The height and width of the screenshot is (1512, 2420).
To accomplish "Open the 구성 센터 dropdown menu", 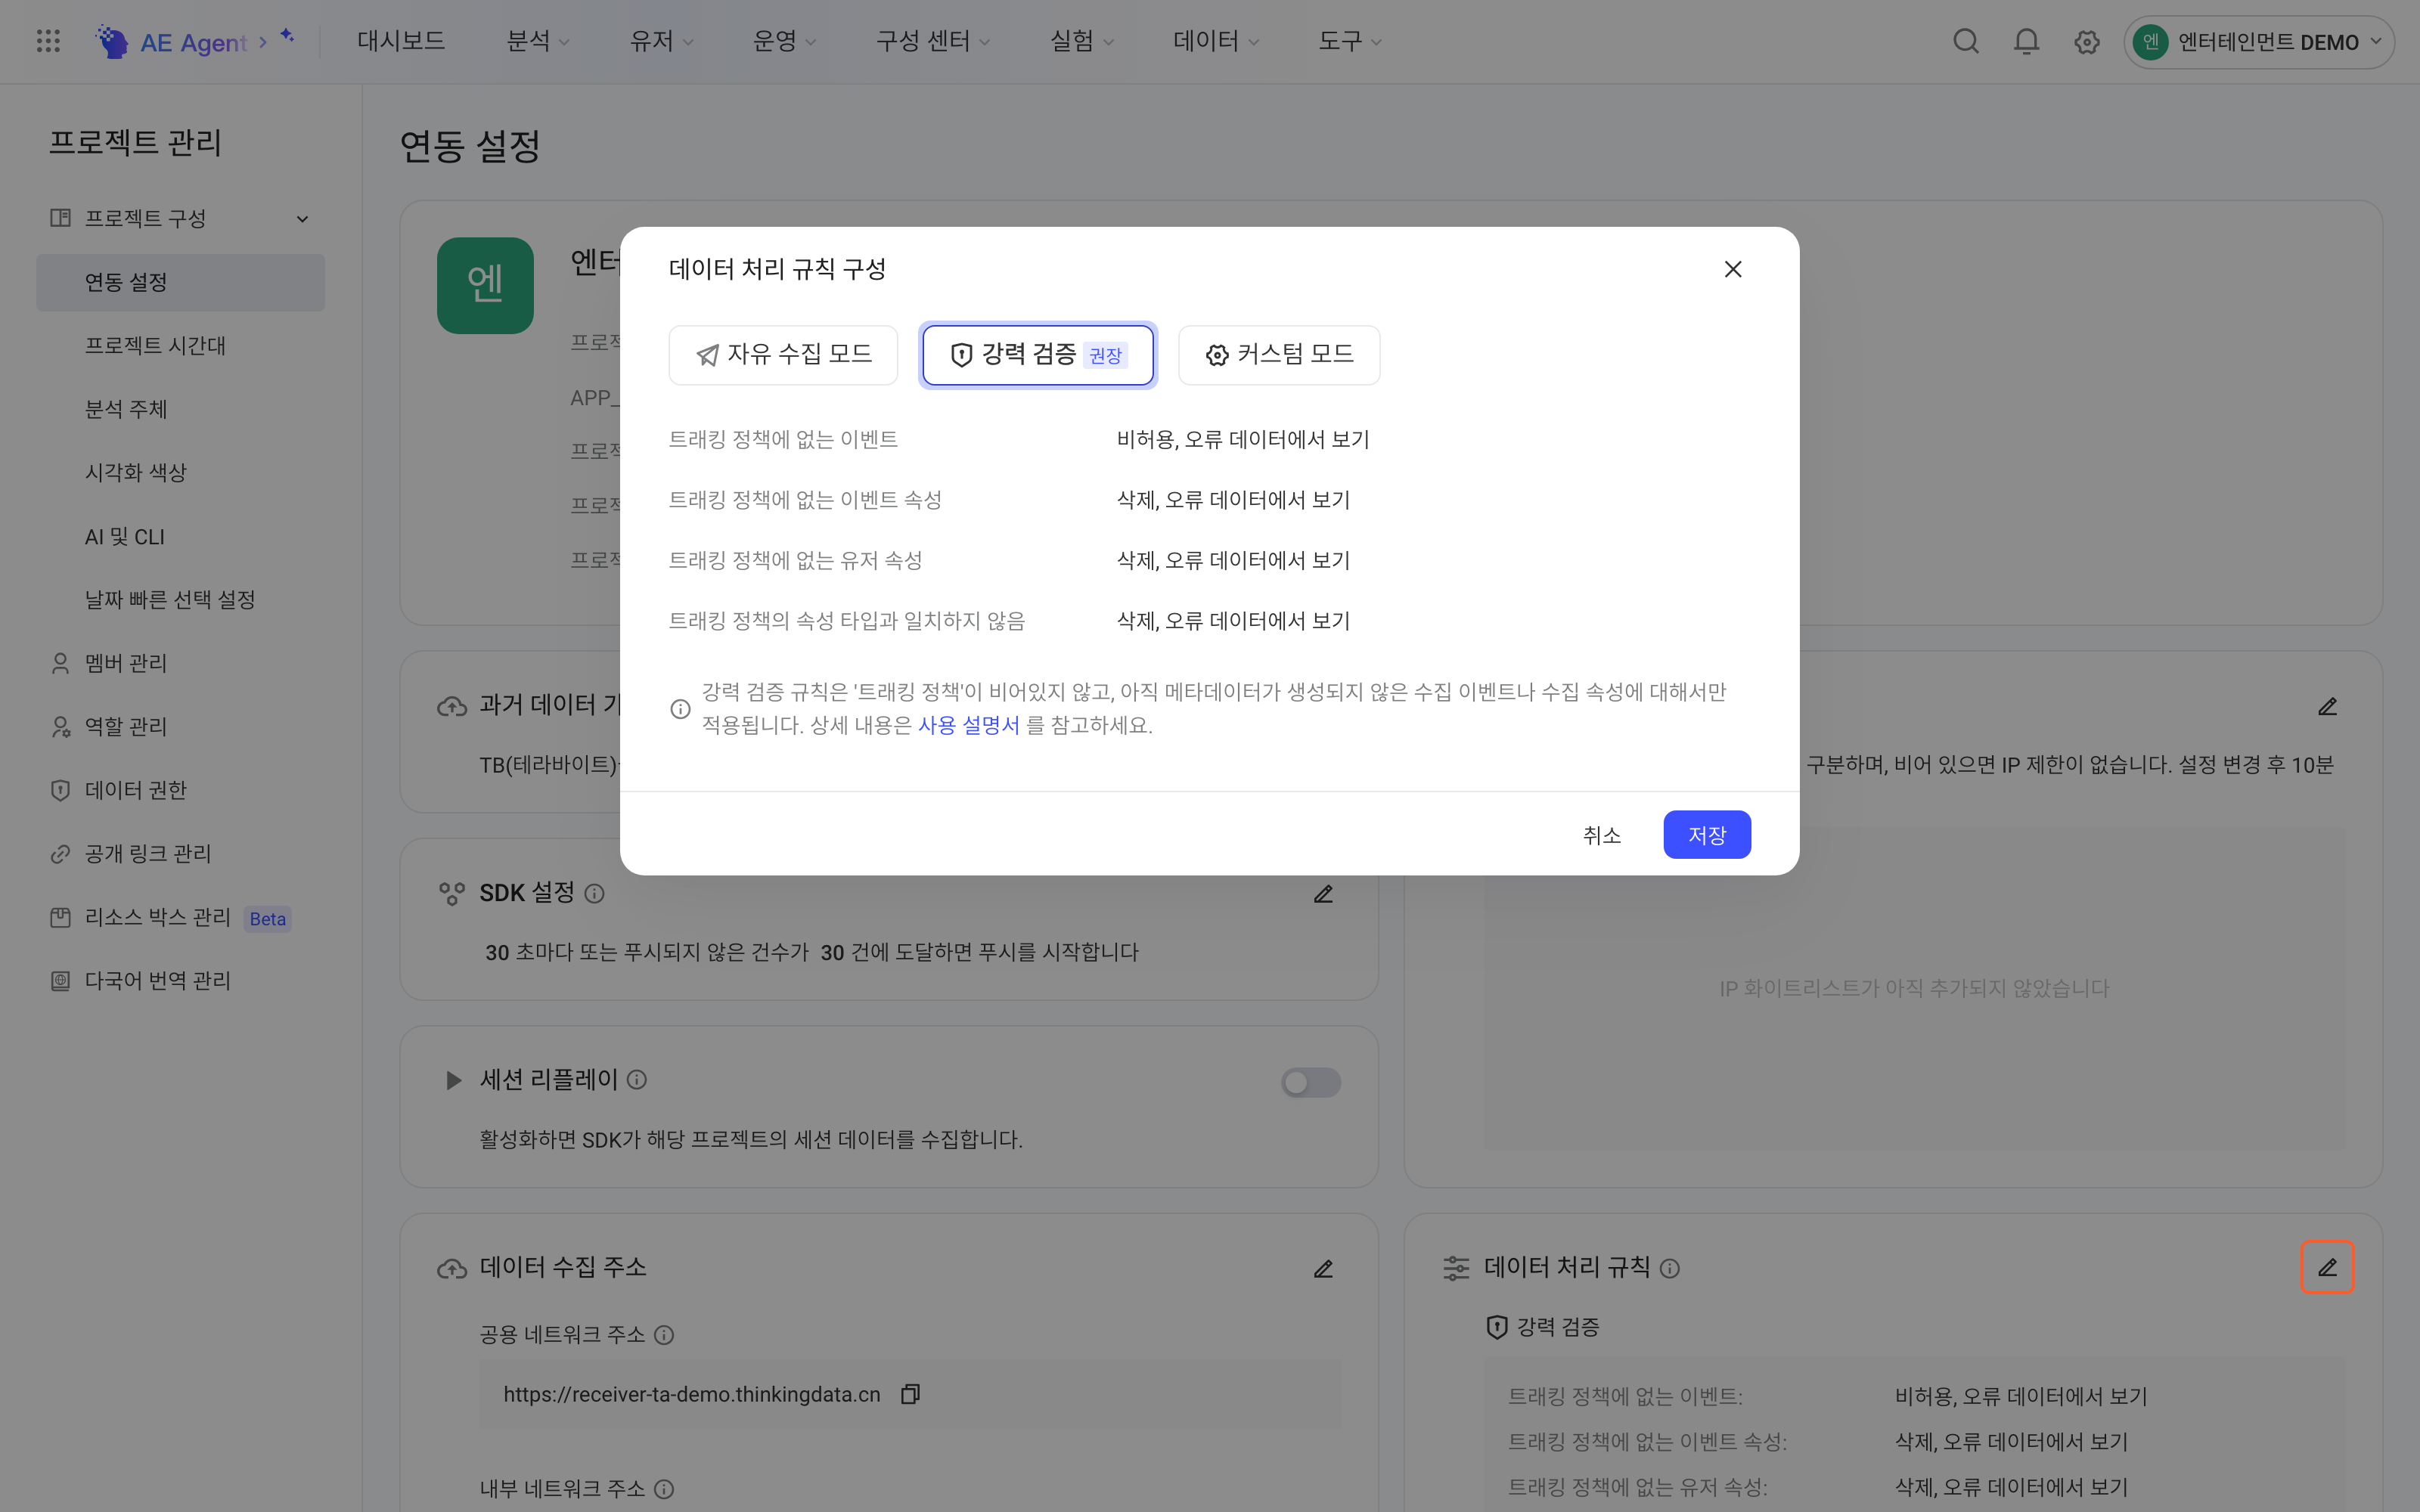I will pos(933,41).
